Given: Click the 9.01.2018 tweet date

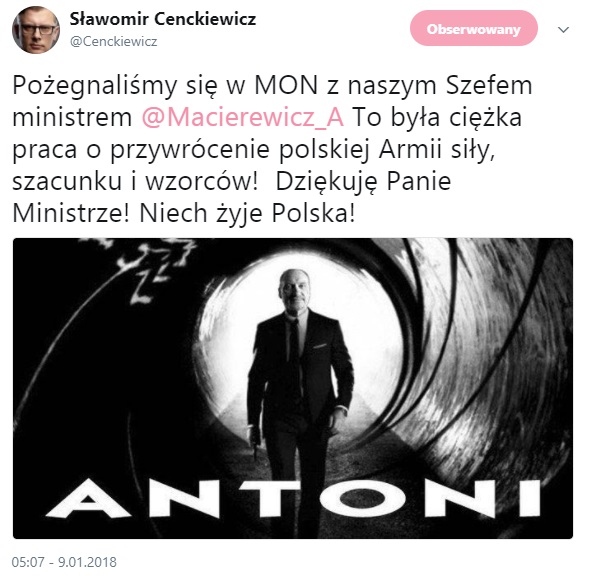Looking at the screenshot, I should [x=87, y=562].
